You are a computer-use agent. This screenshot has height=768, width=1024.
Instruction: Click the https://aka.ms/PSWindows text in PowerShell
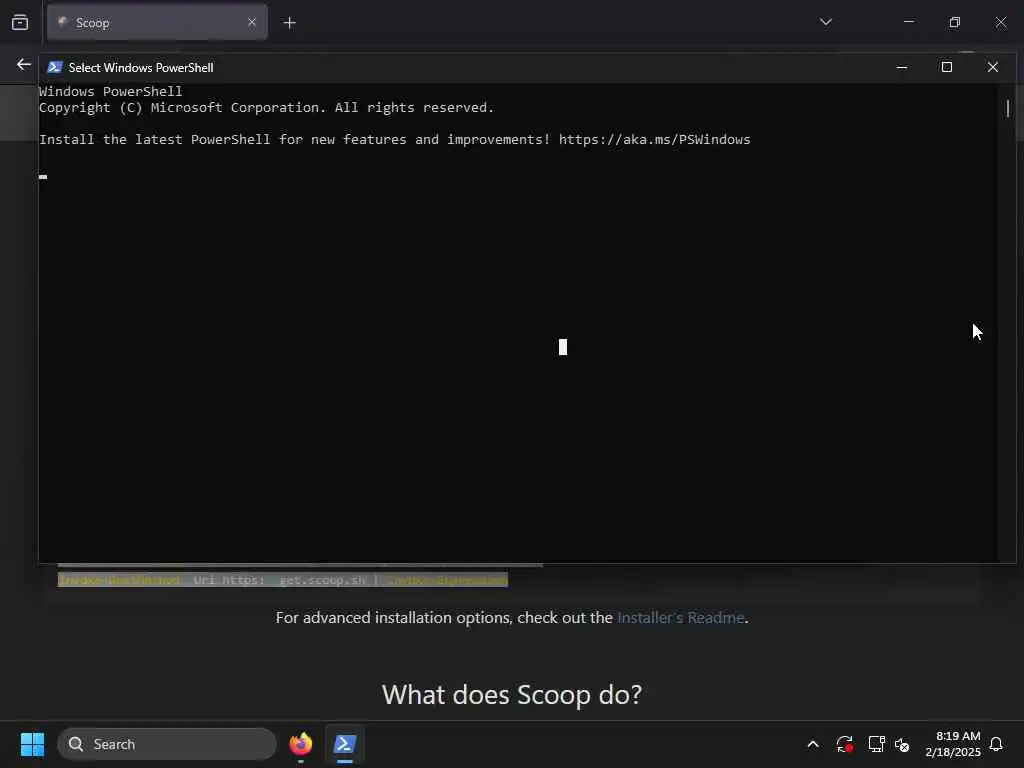click(x=654, y=140)
